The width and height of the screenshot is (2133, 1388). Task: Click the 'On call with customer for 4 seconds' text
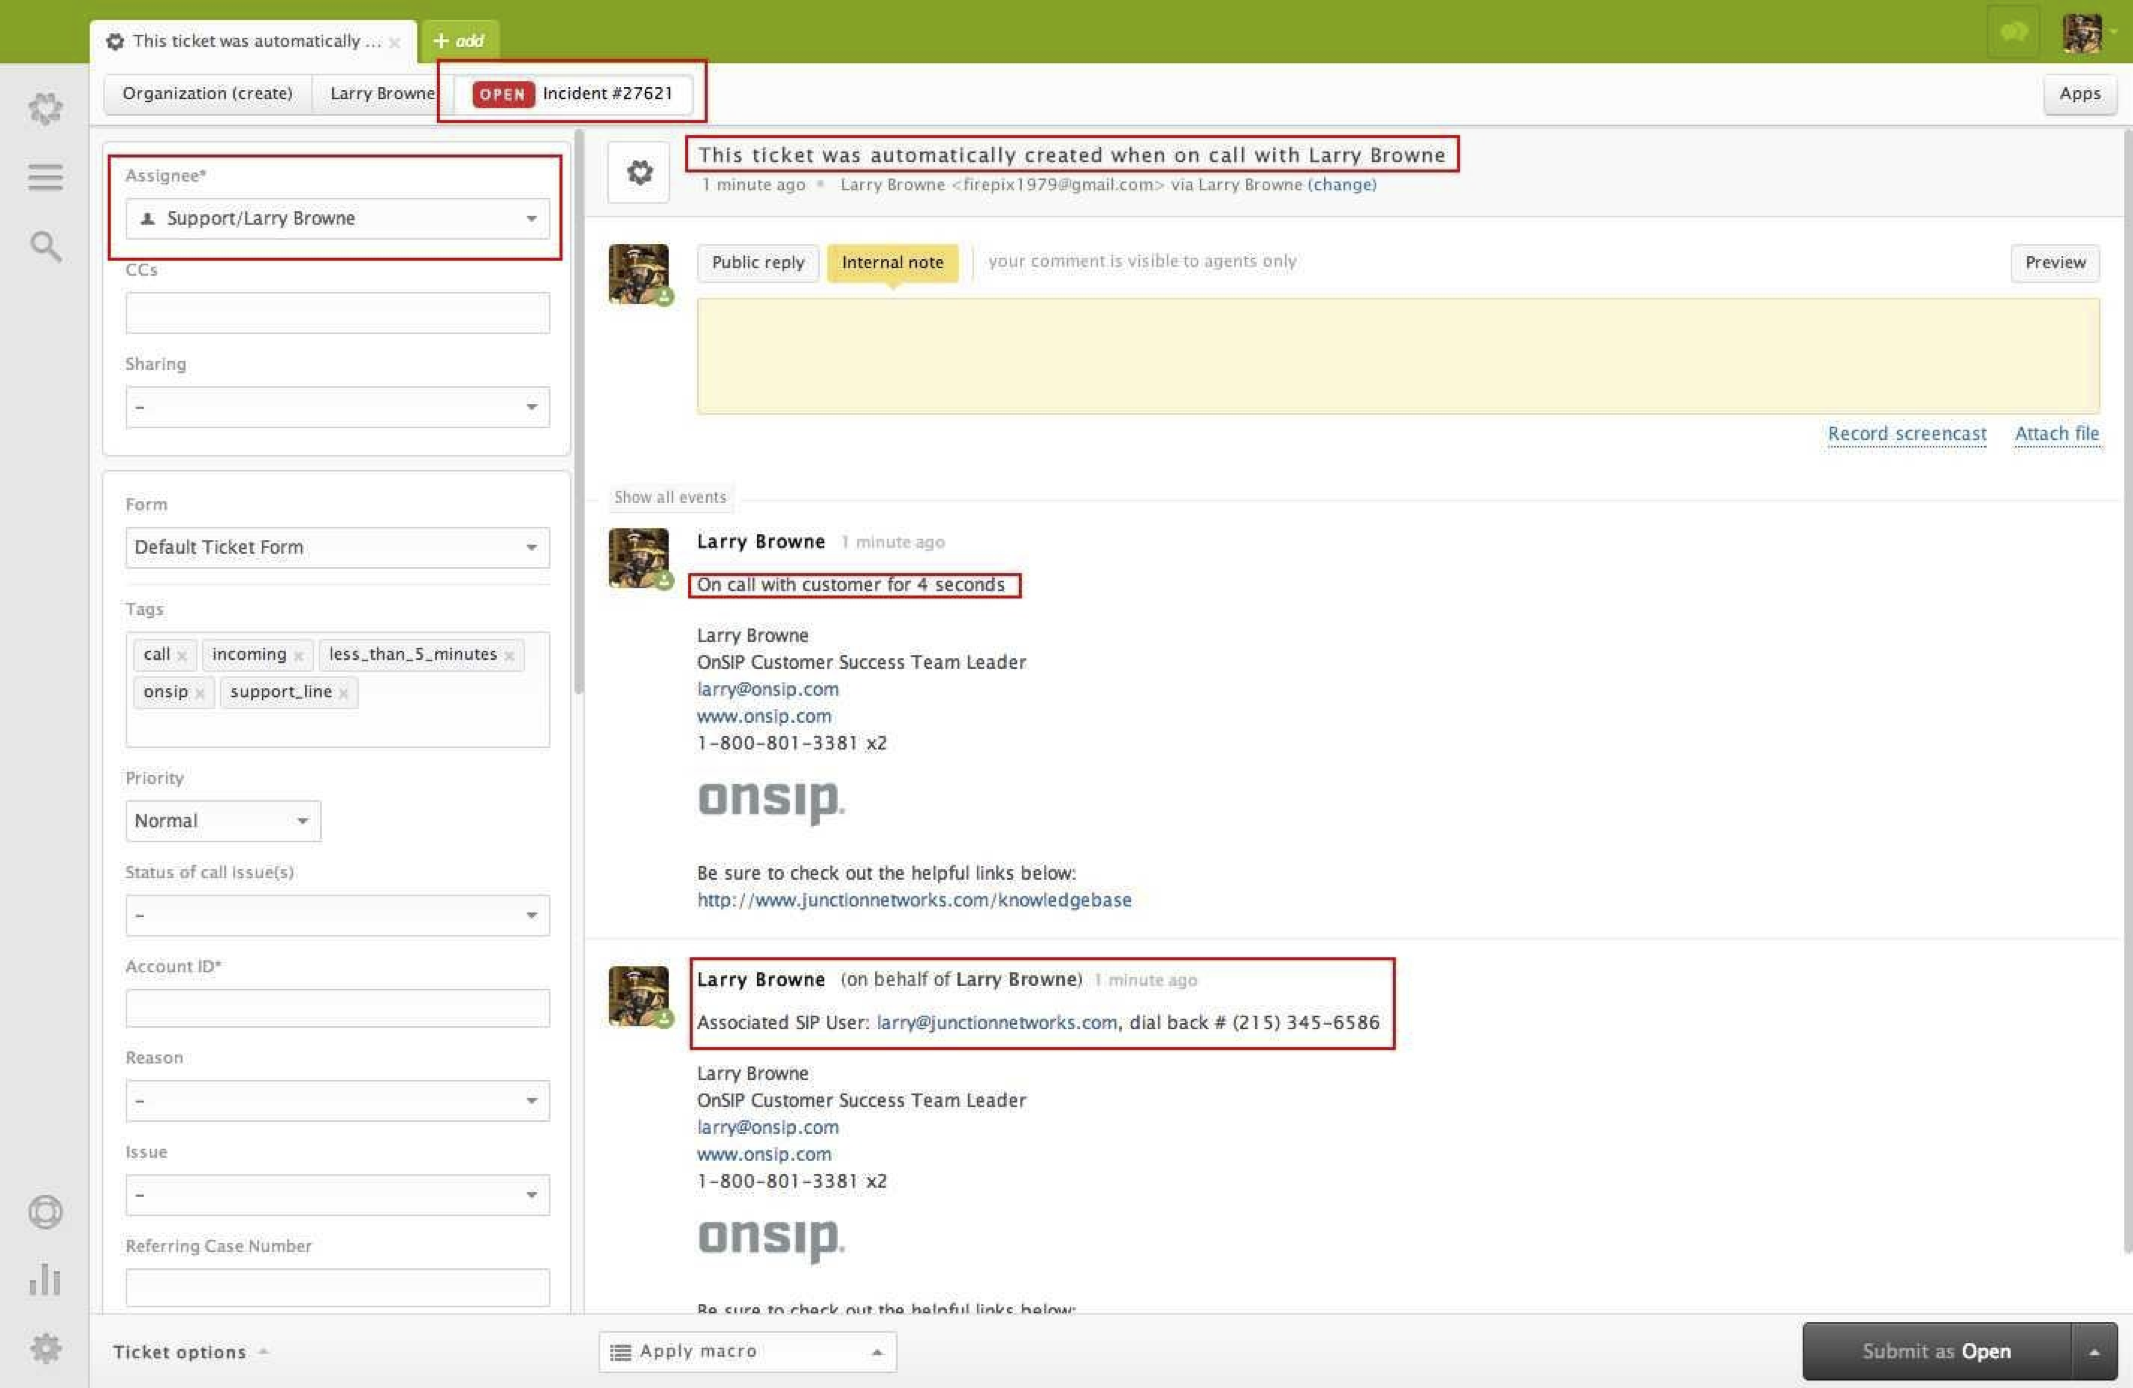pyautogui.click(x=851, y=585)
